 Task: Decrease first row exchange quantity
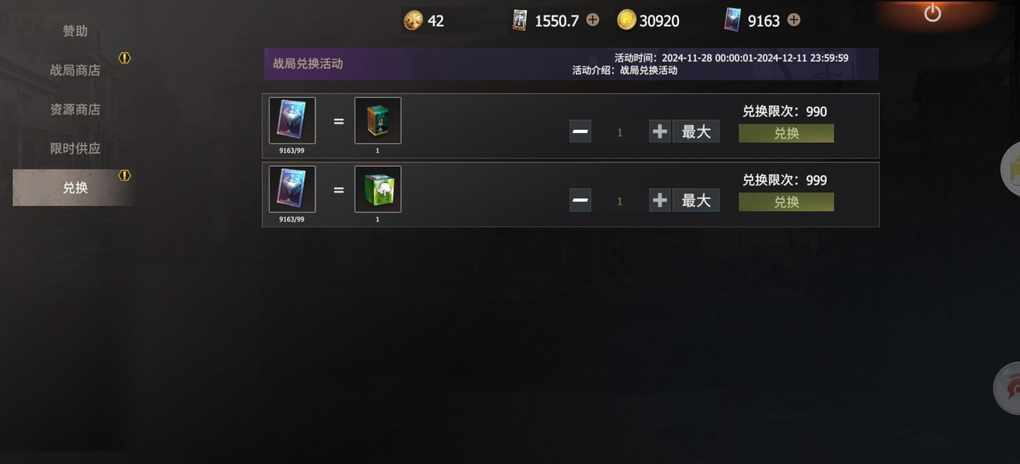point(580,131)
